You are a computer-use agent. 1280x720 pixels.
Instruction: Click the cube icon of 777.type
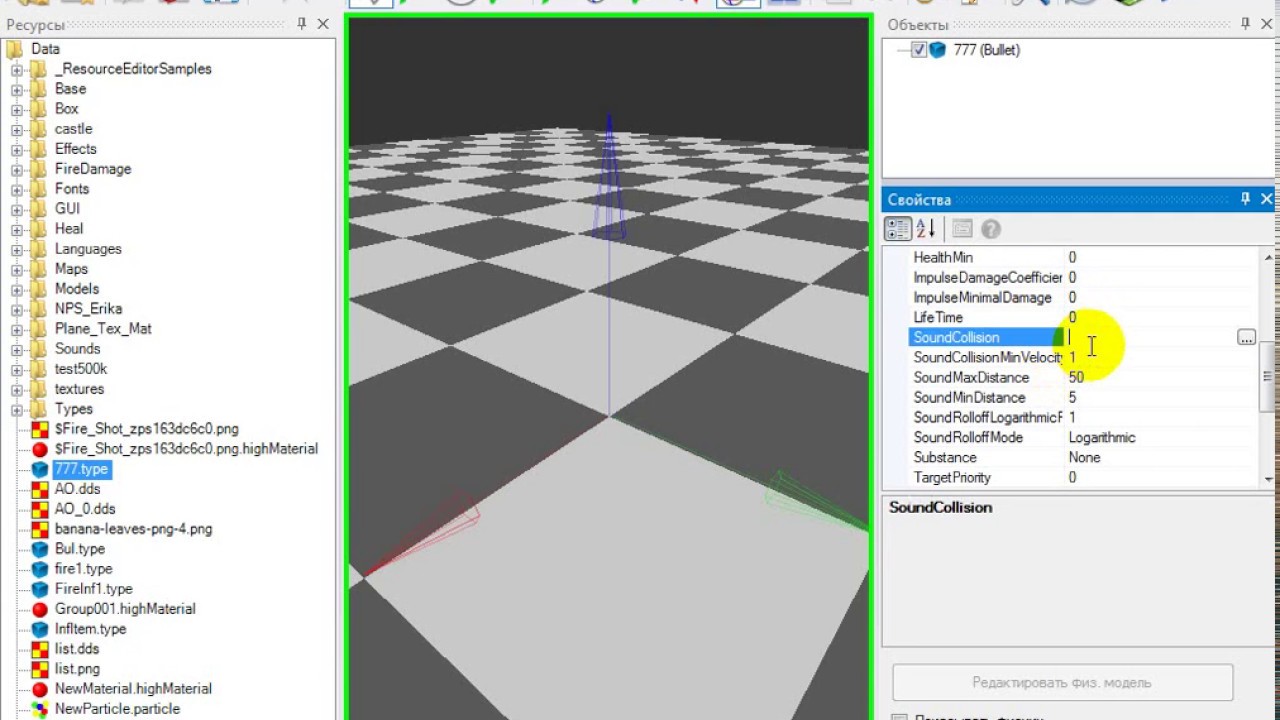[x=40, y=469]
